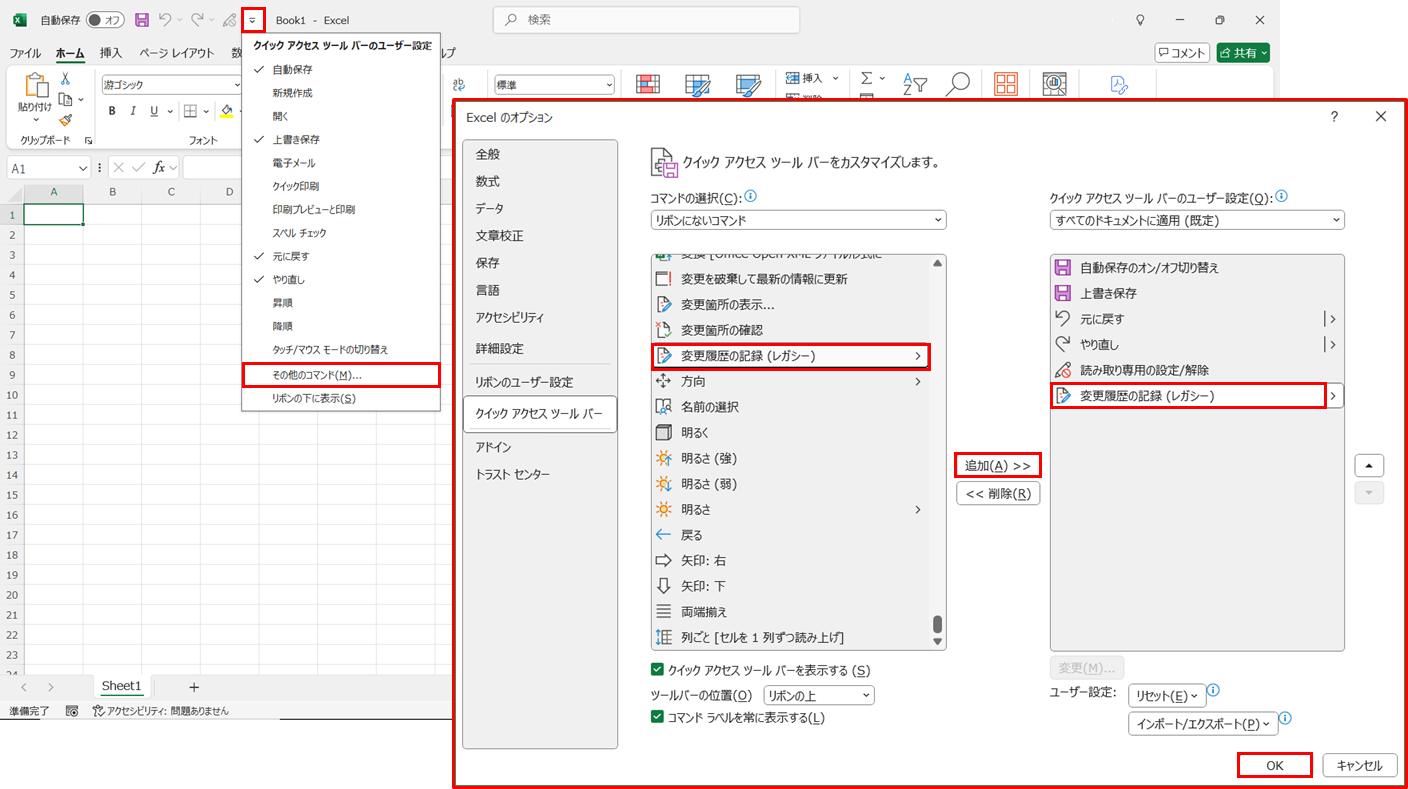This screenshot has height=789, width=1408.
Task: Click the Undo arrow in the title bar
Action: [166, 19]
